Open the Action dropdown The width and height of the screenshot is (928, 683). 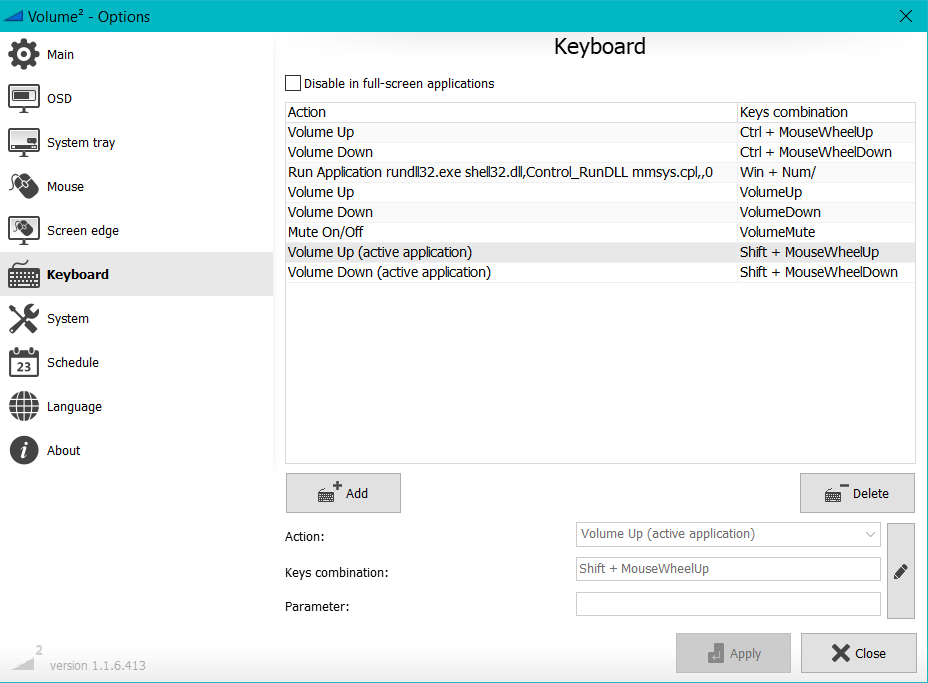[x=727, y=534]
